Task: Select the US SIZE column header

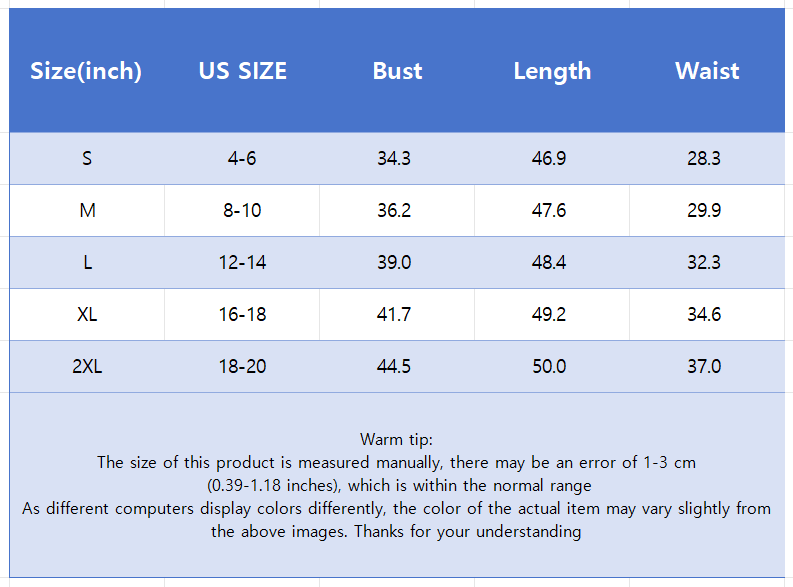Action: tap(242, 71)
